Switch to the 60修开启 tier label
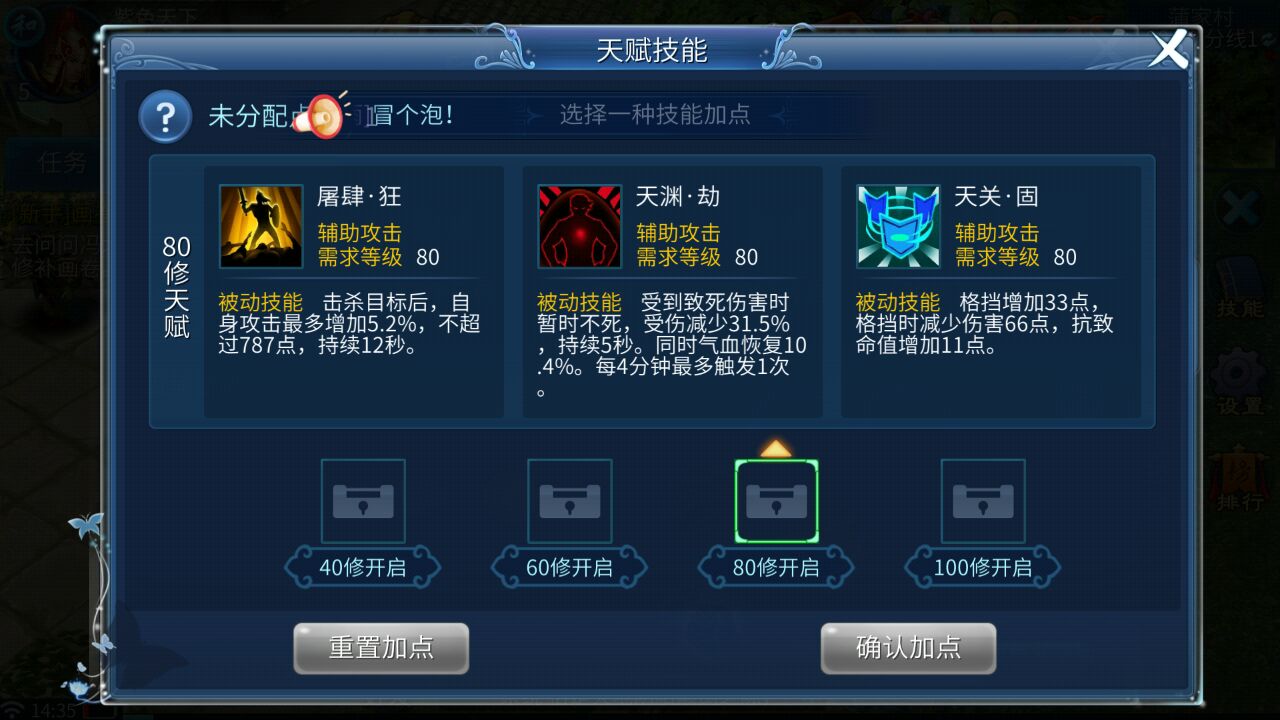Image resolution: width=1280 pixels, height=720 pixels. click(570, 567)
